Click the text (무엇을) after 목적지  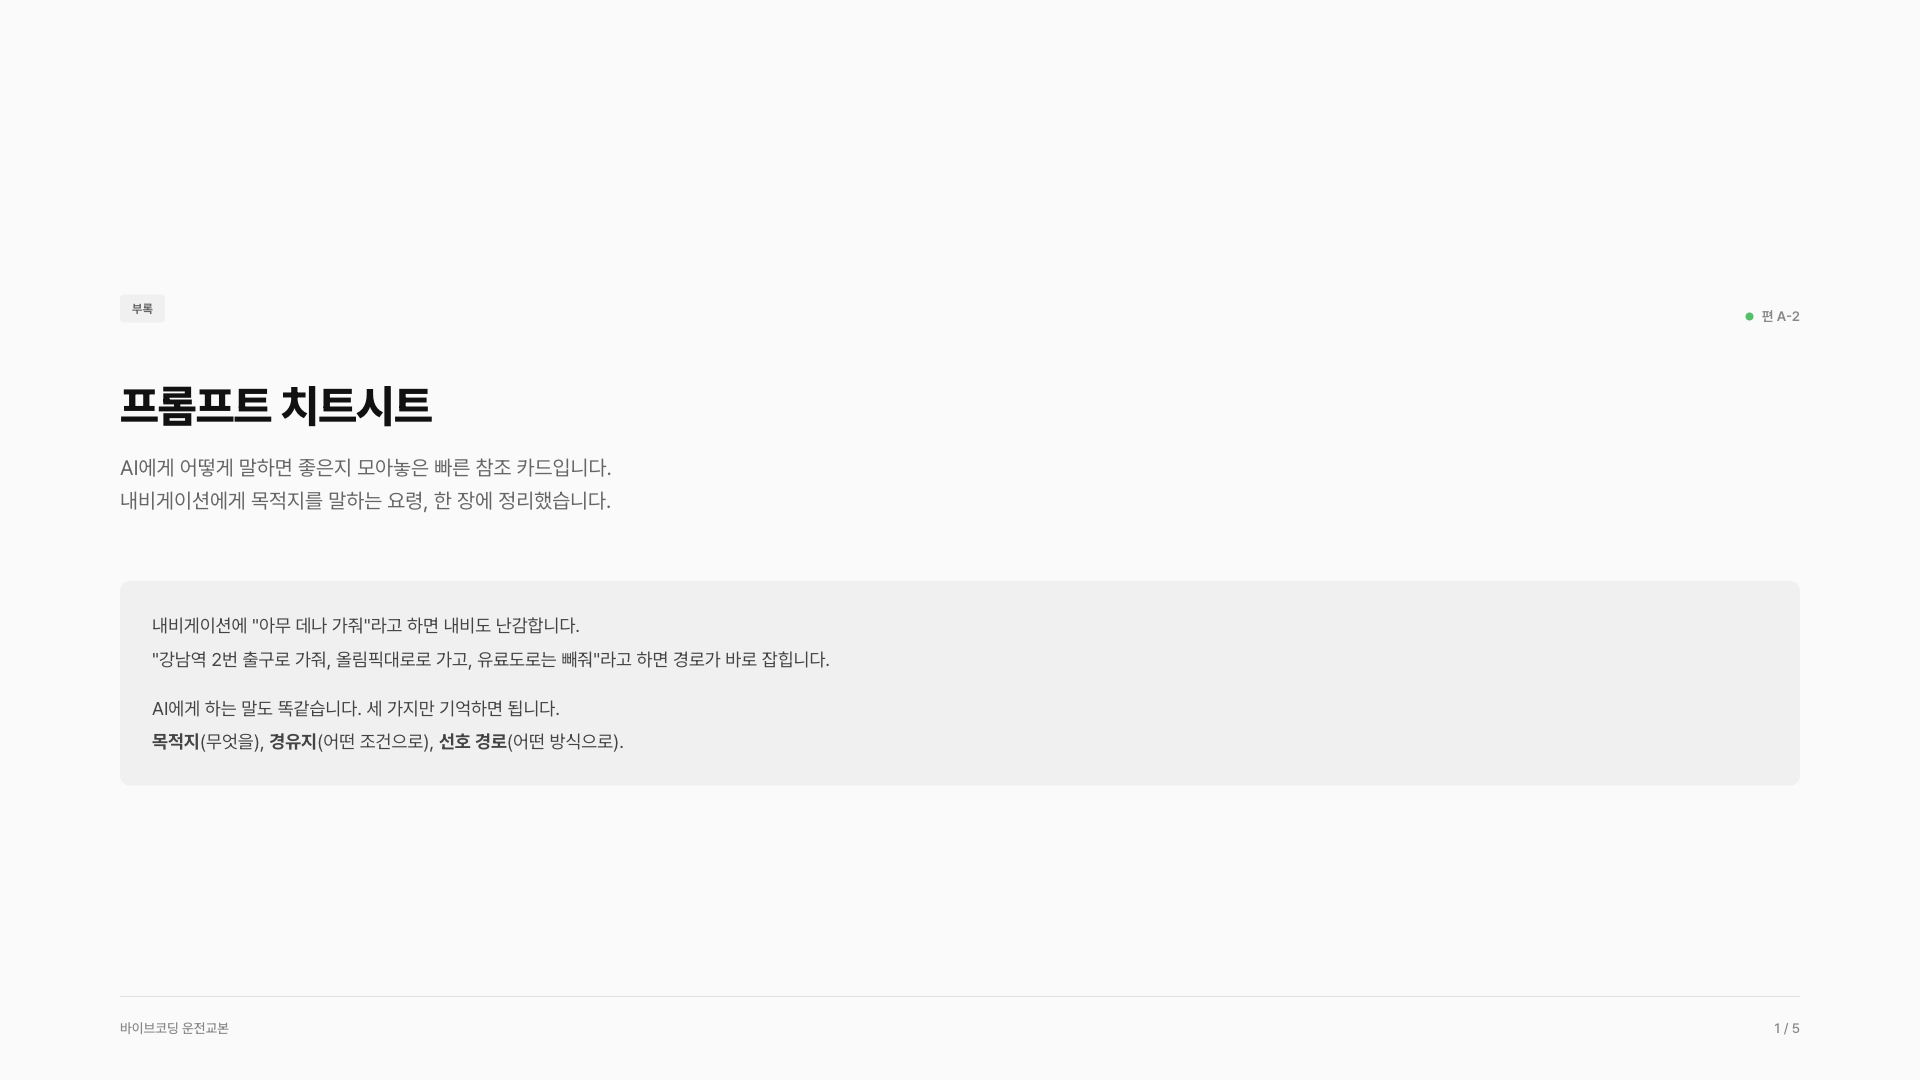(230, 742)
